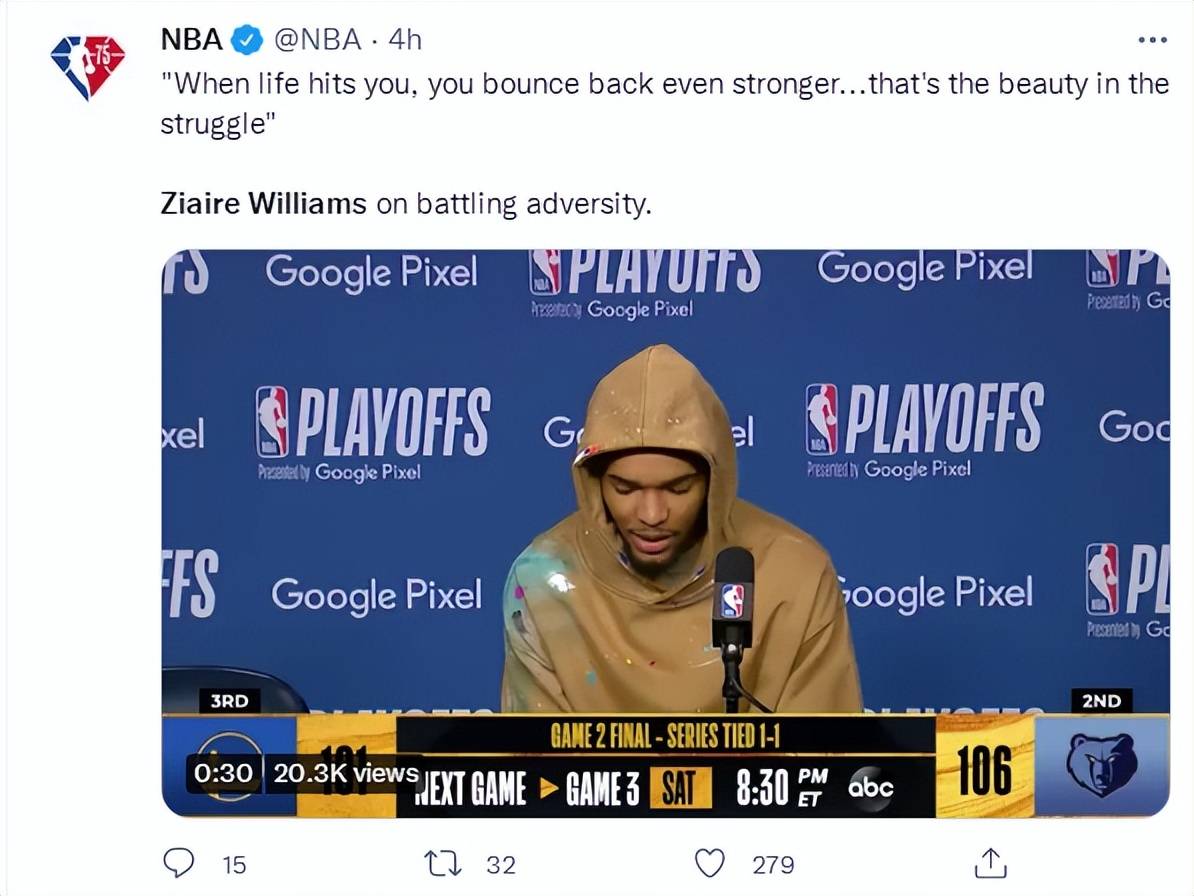View the 32 retweets count
The height and width of the screenshot is (896, 1194).
click(501, 865)
